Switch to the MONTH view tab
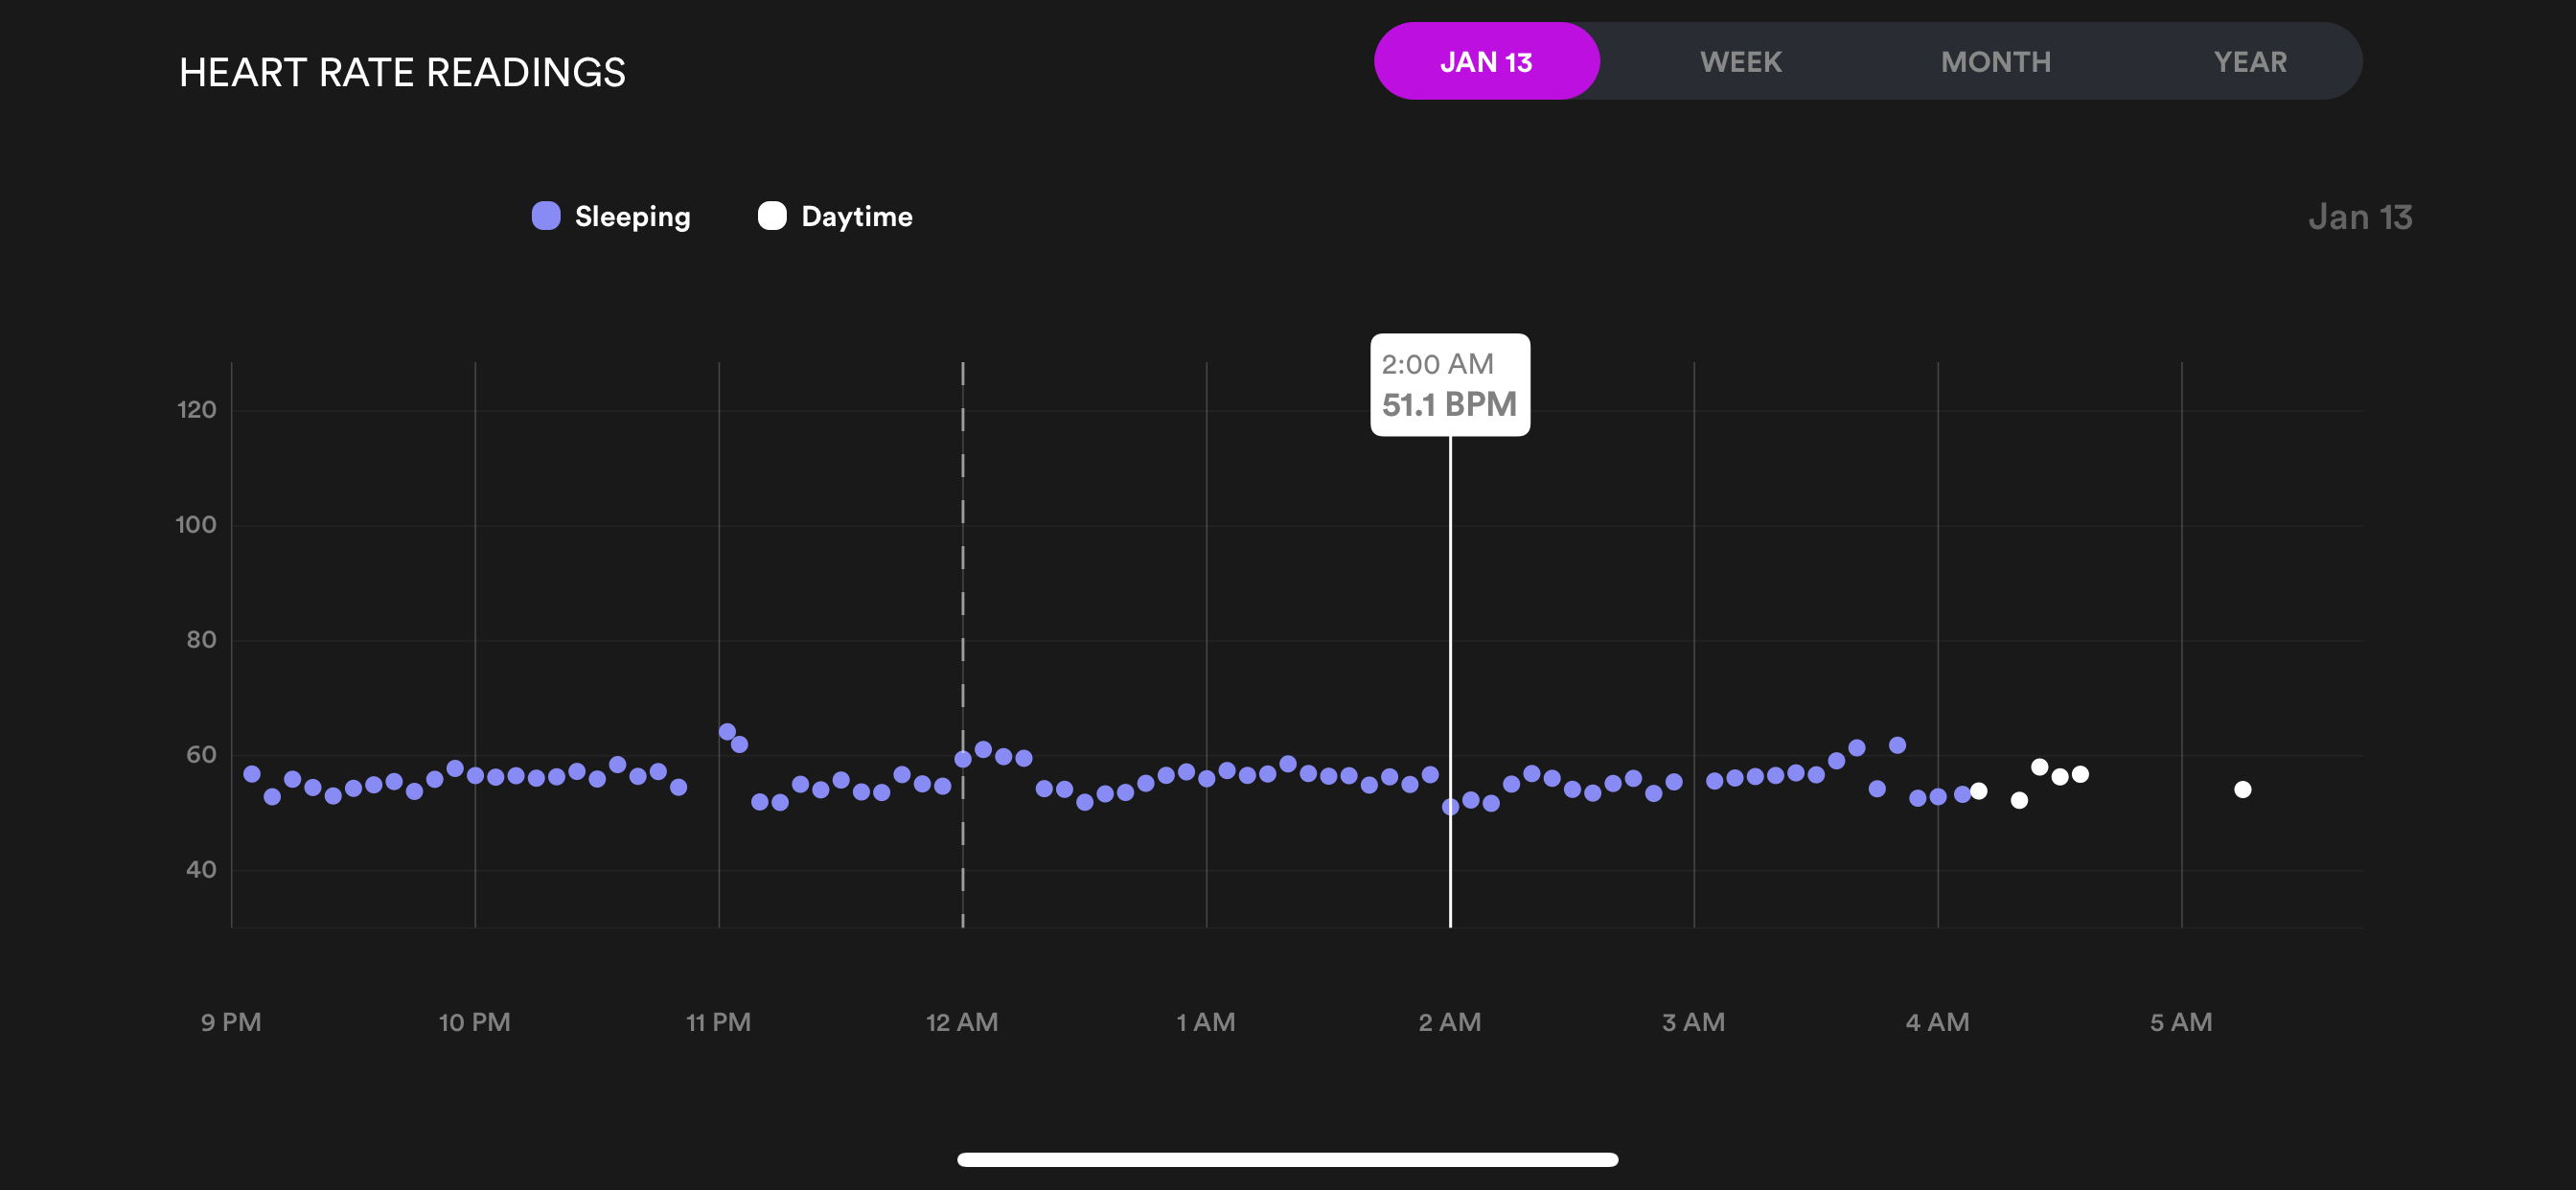The height and width of the screenshot is (1190, 2576). tap(1995, 62)
